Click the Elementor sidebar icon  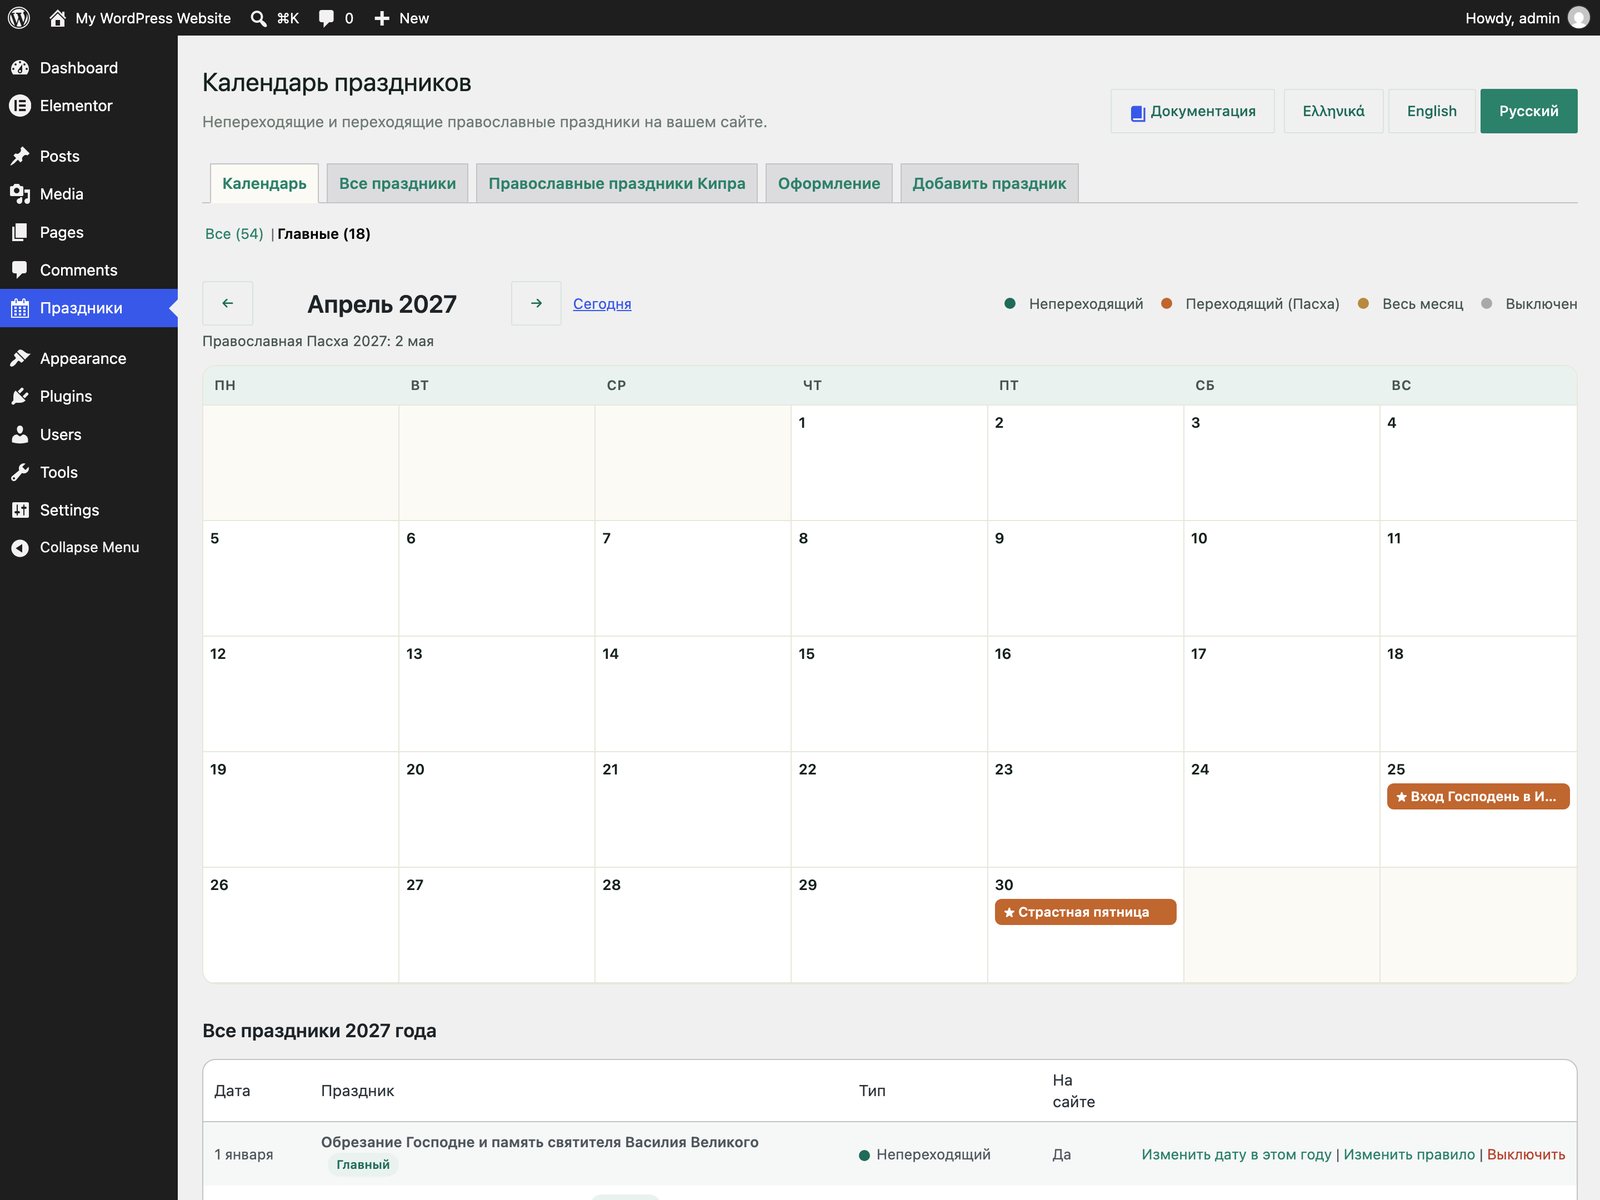[20, 106]
